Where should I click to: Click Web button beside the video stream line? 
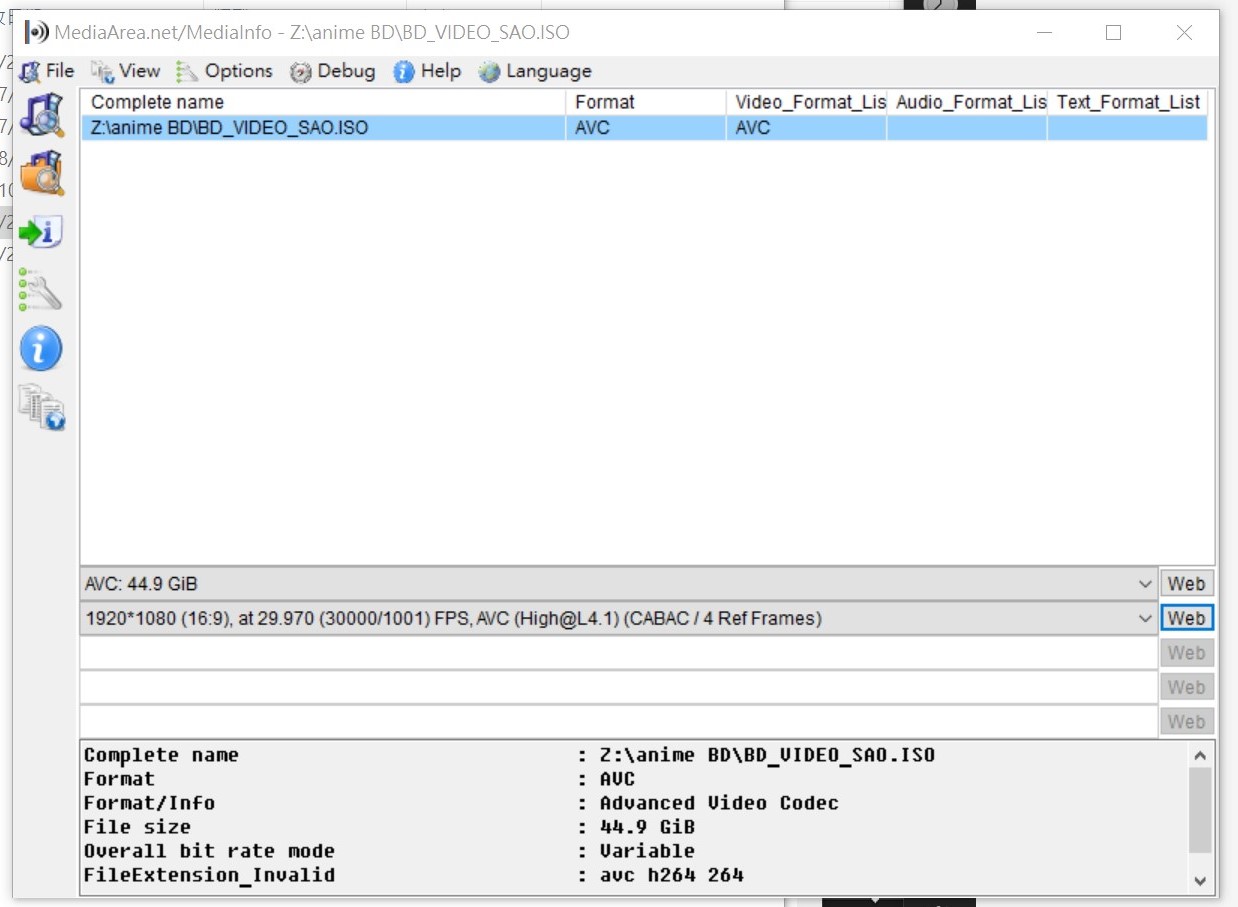pyautogui.click(x=1187, y=618)
